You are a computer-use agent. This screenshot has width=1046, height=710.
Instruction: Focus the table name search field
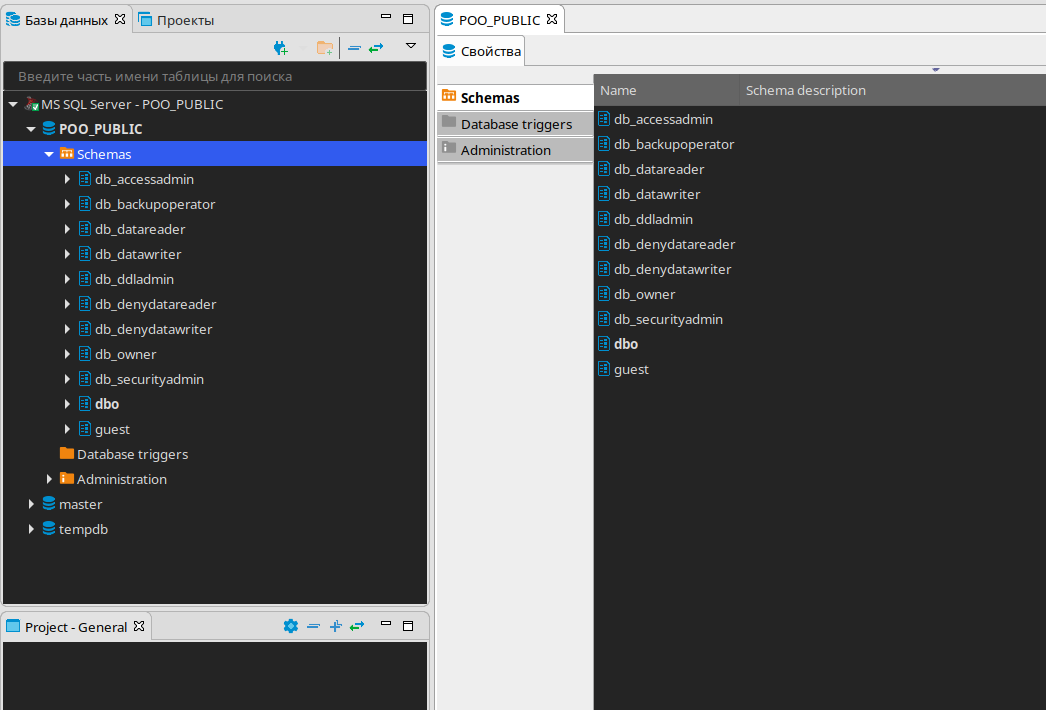coord(215,76)
